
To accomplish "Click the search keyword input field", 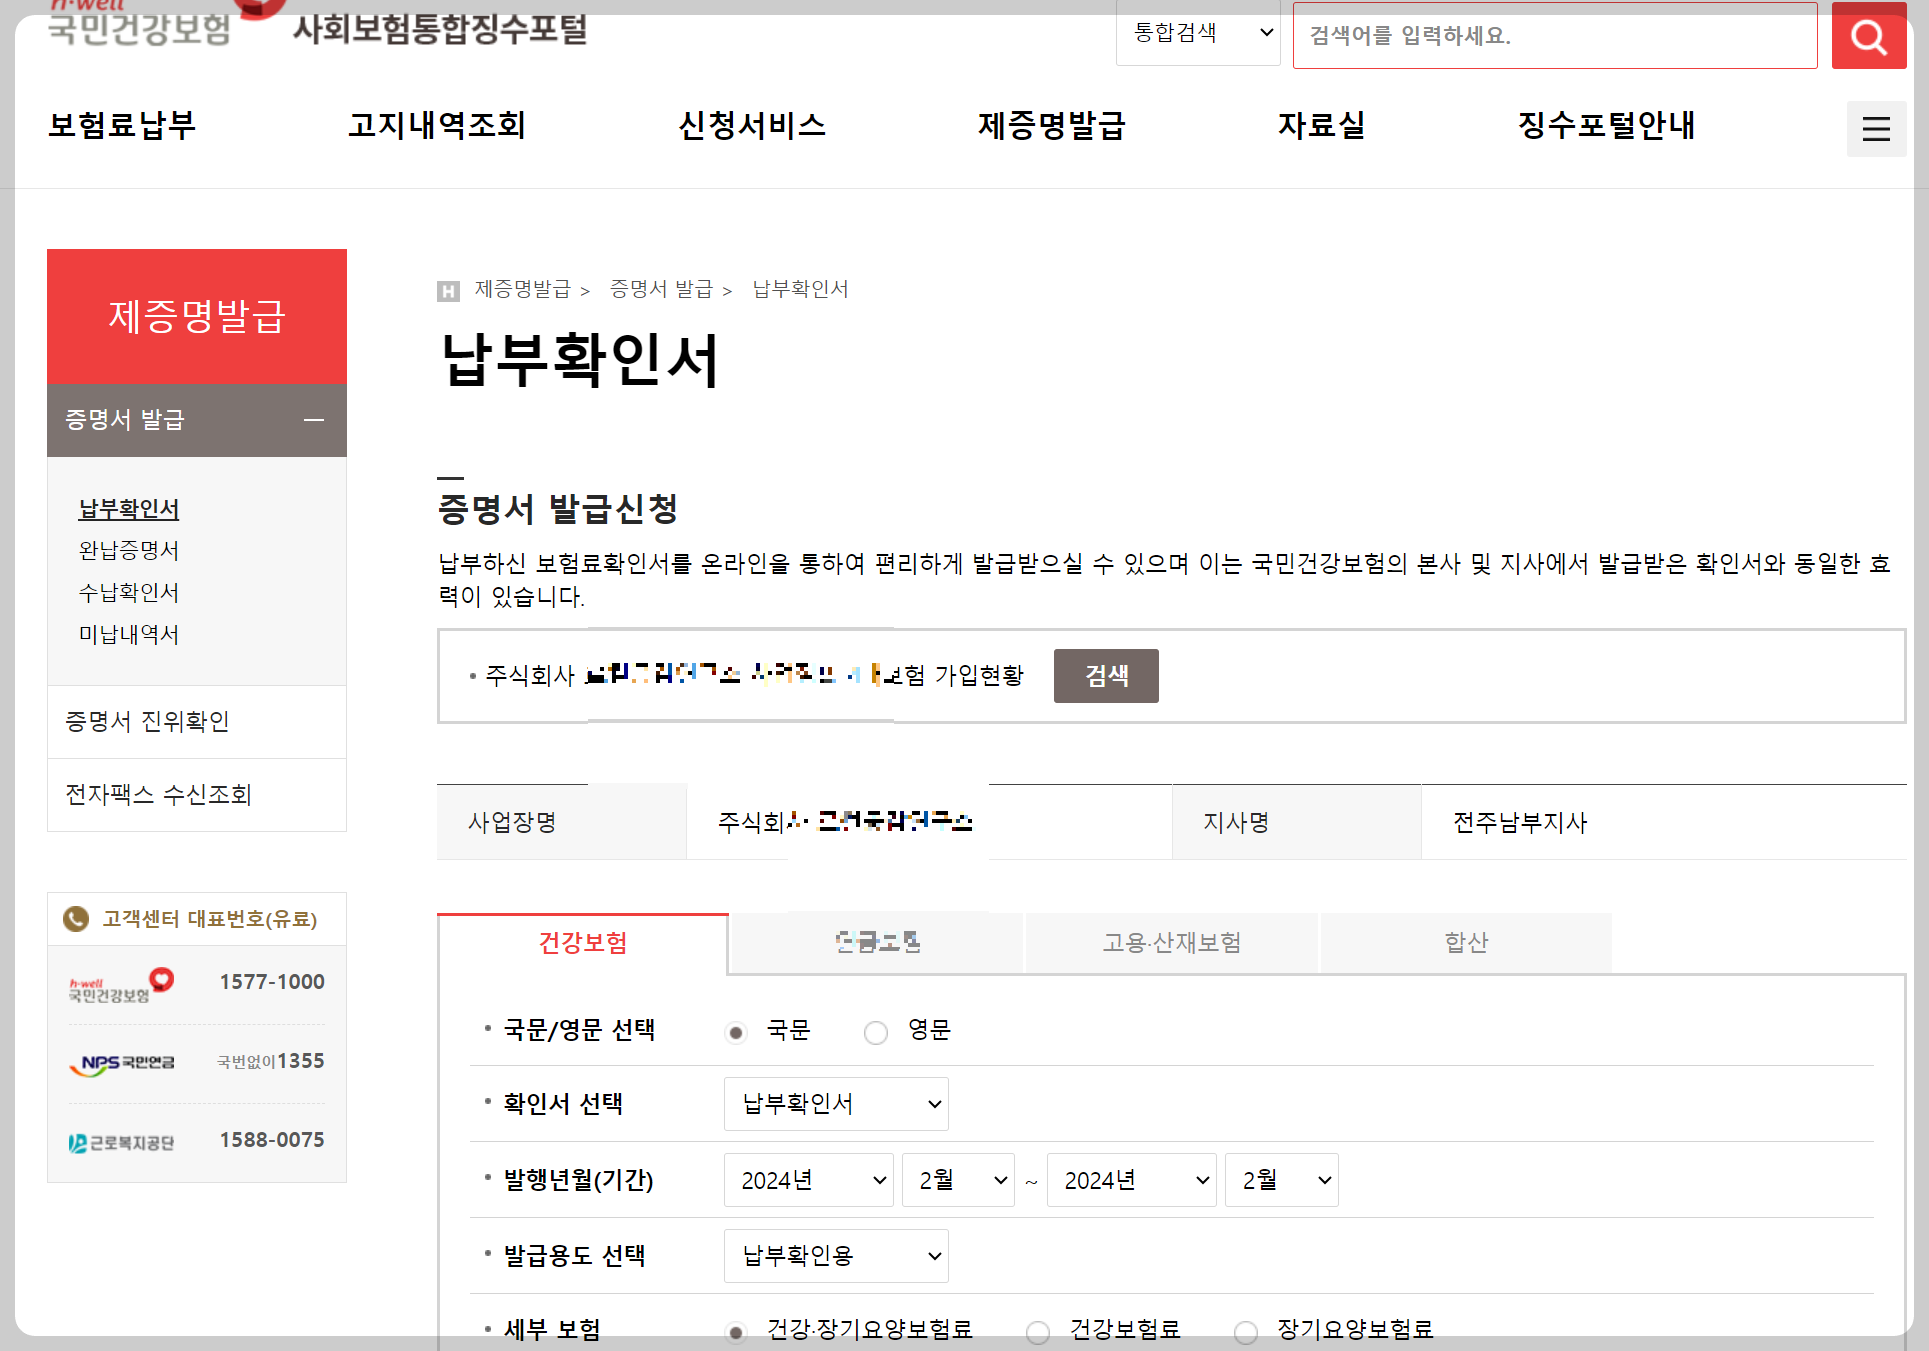I will (1554, 36).
